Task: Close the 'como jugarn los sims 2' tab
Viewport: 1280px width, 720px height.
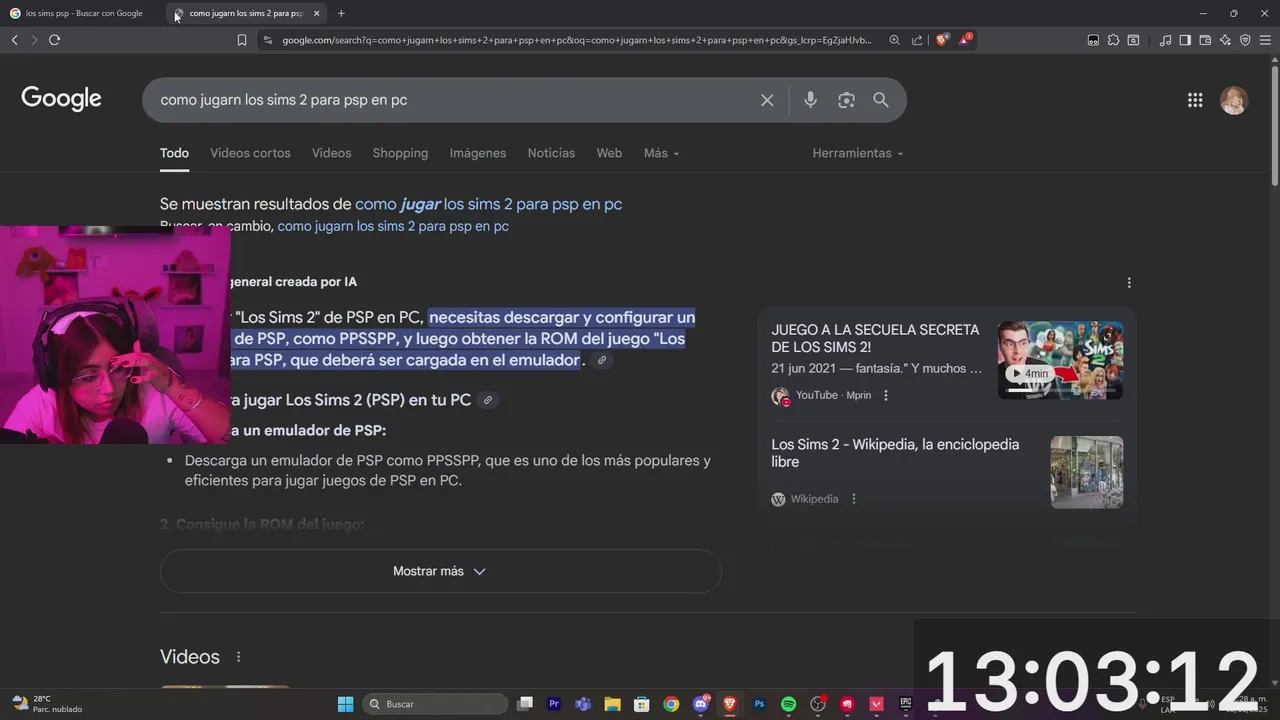Action: (316, 13)
